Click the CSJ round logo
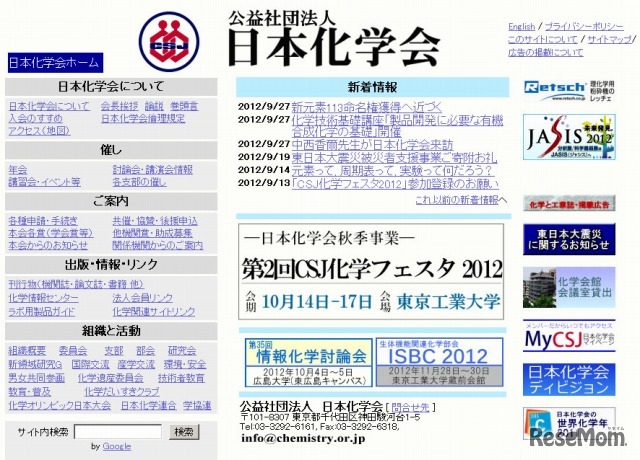The image size is (640, 460). click(169, 42)
